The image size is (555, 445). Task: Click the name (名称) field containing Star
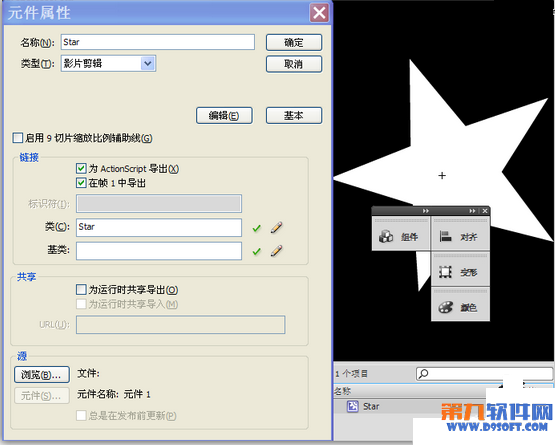(158, 42)
